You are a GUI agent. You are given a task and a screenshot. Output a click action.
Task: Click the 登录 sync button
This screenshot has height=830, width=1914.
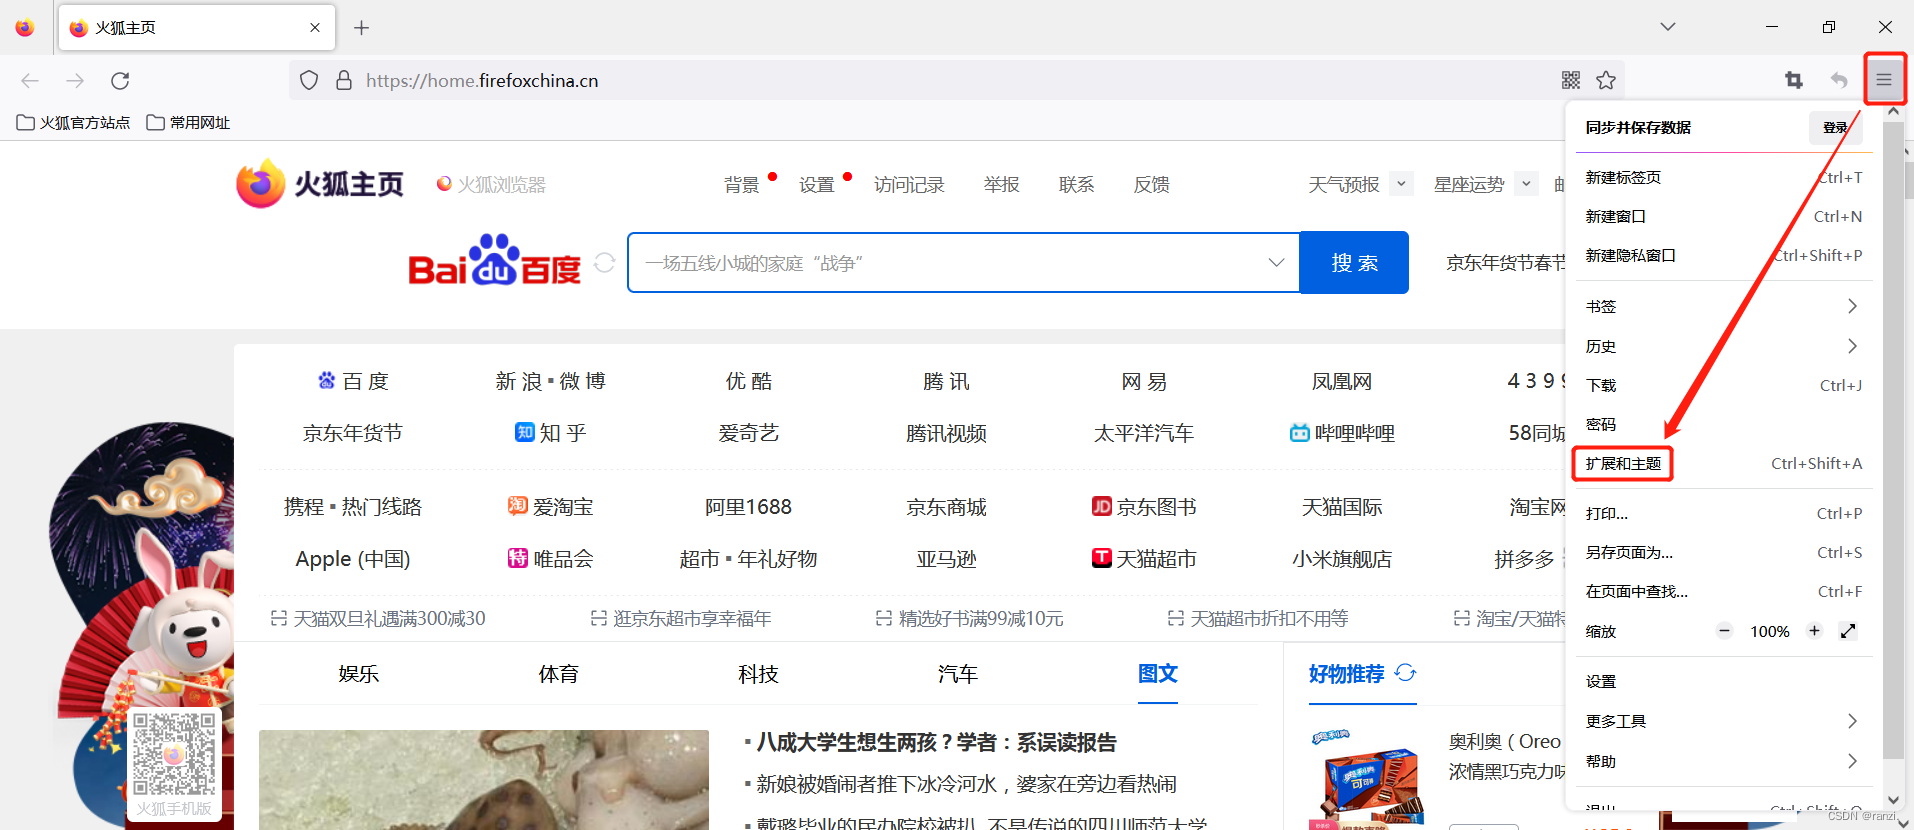pos(1834,127)
